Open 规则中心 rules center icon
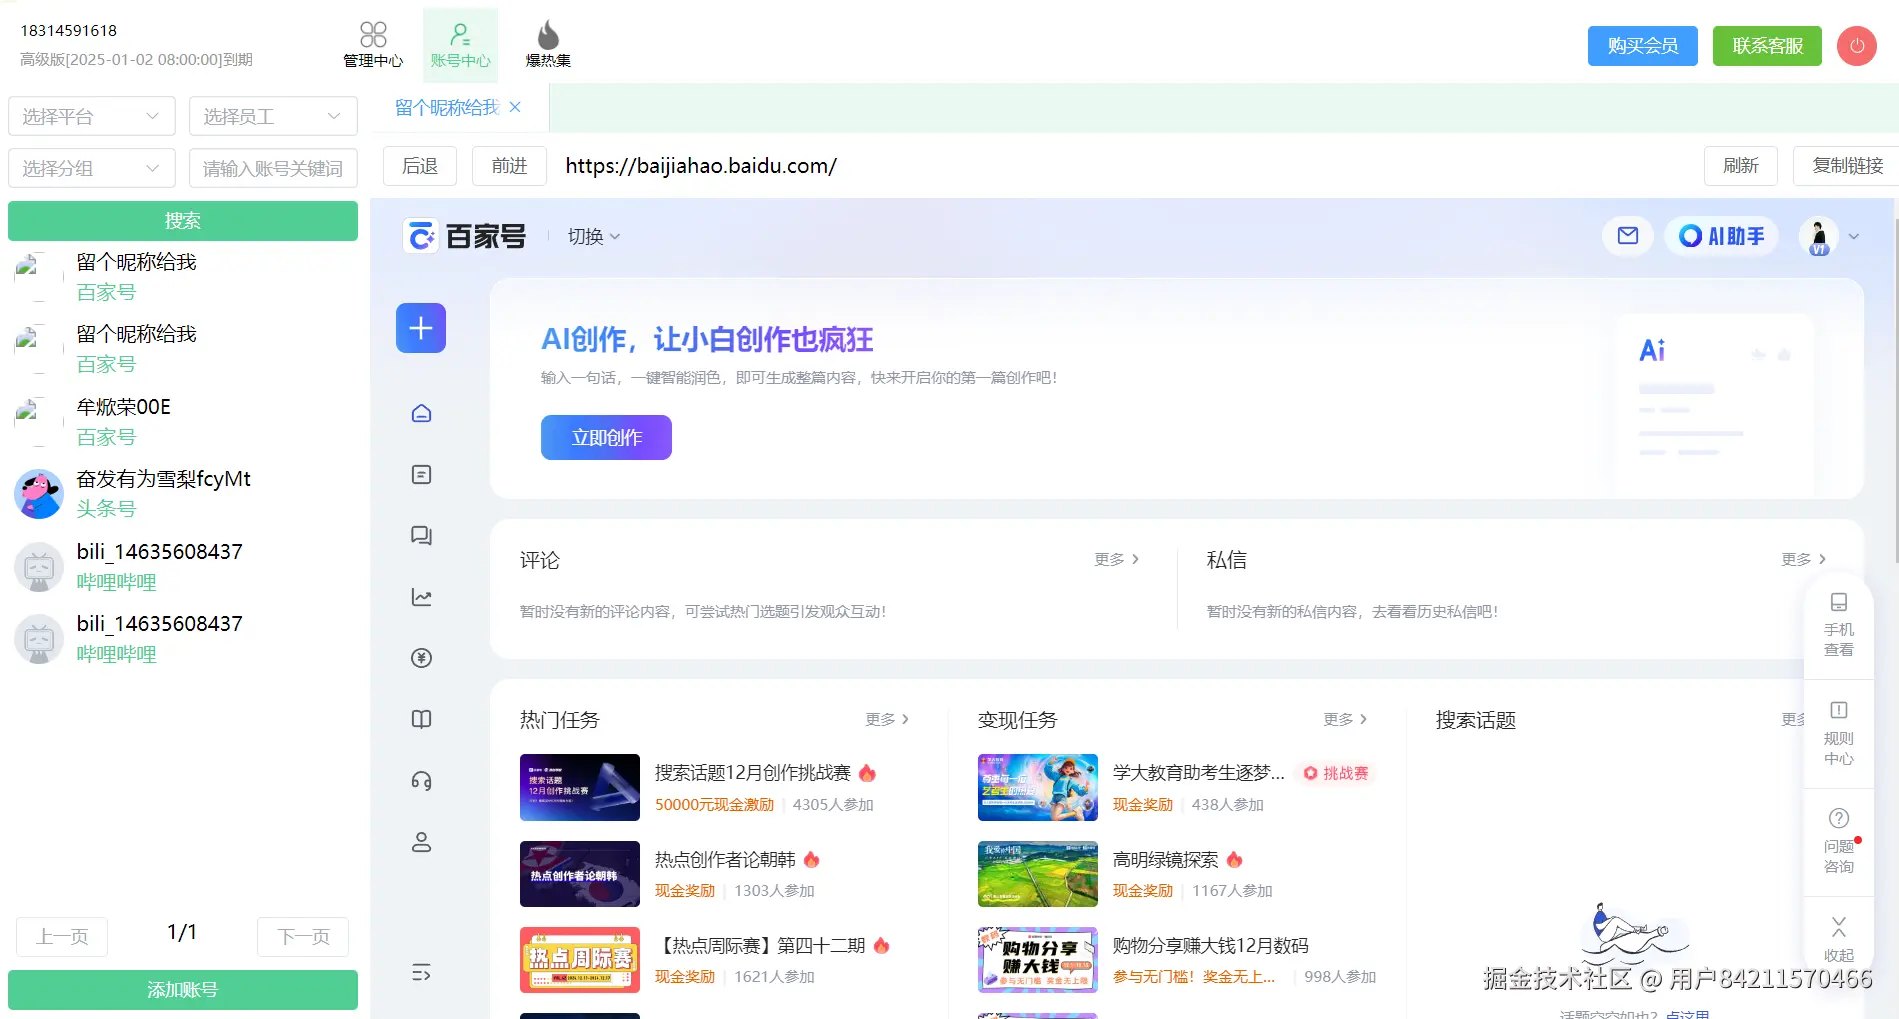Viewport: 1899px width, 1019px height. [x=1838, y=734]
